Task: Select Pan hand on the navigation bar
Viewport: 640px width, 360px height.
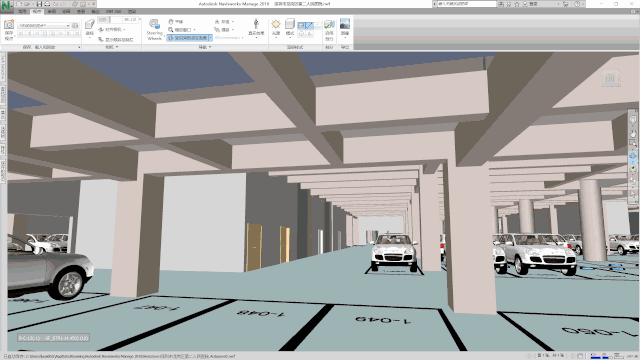Action: (633, 133)
